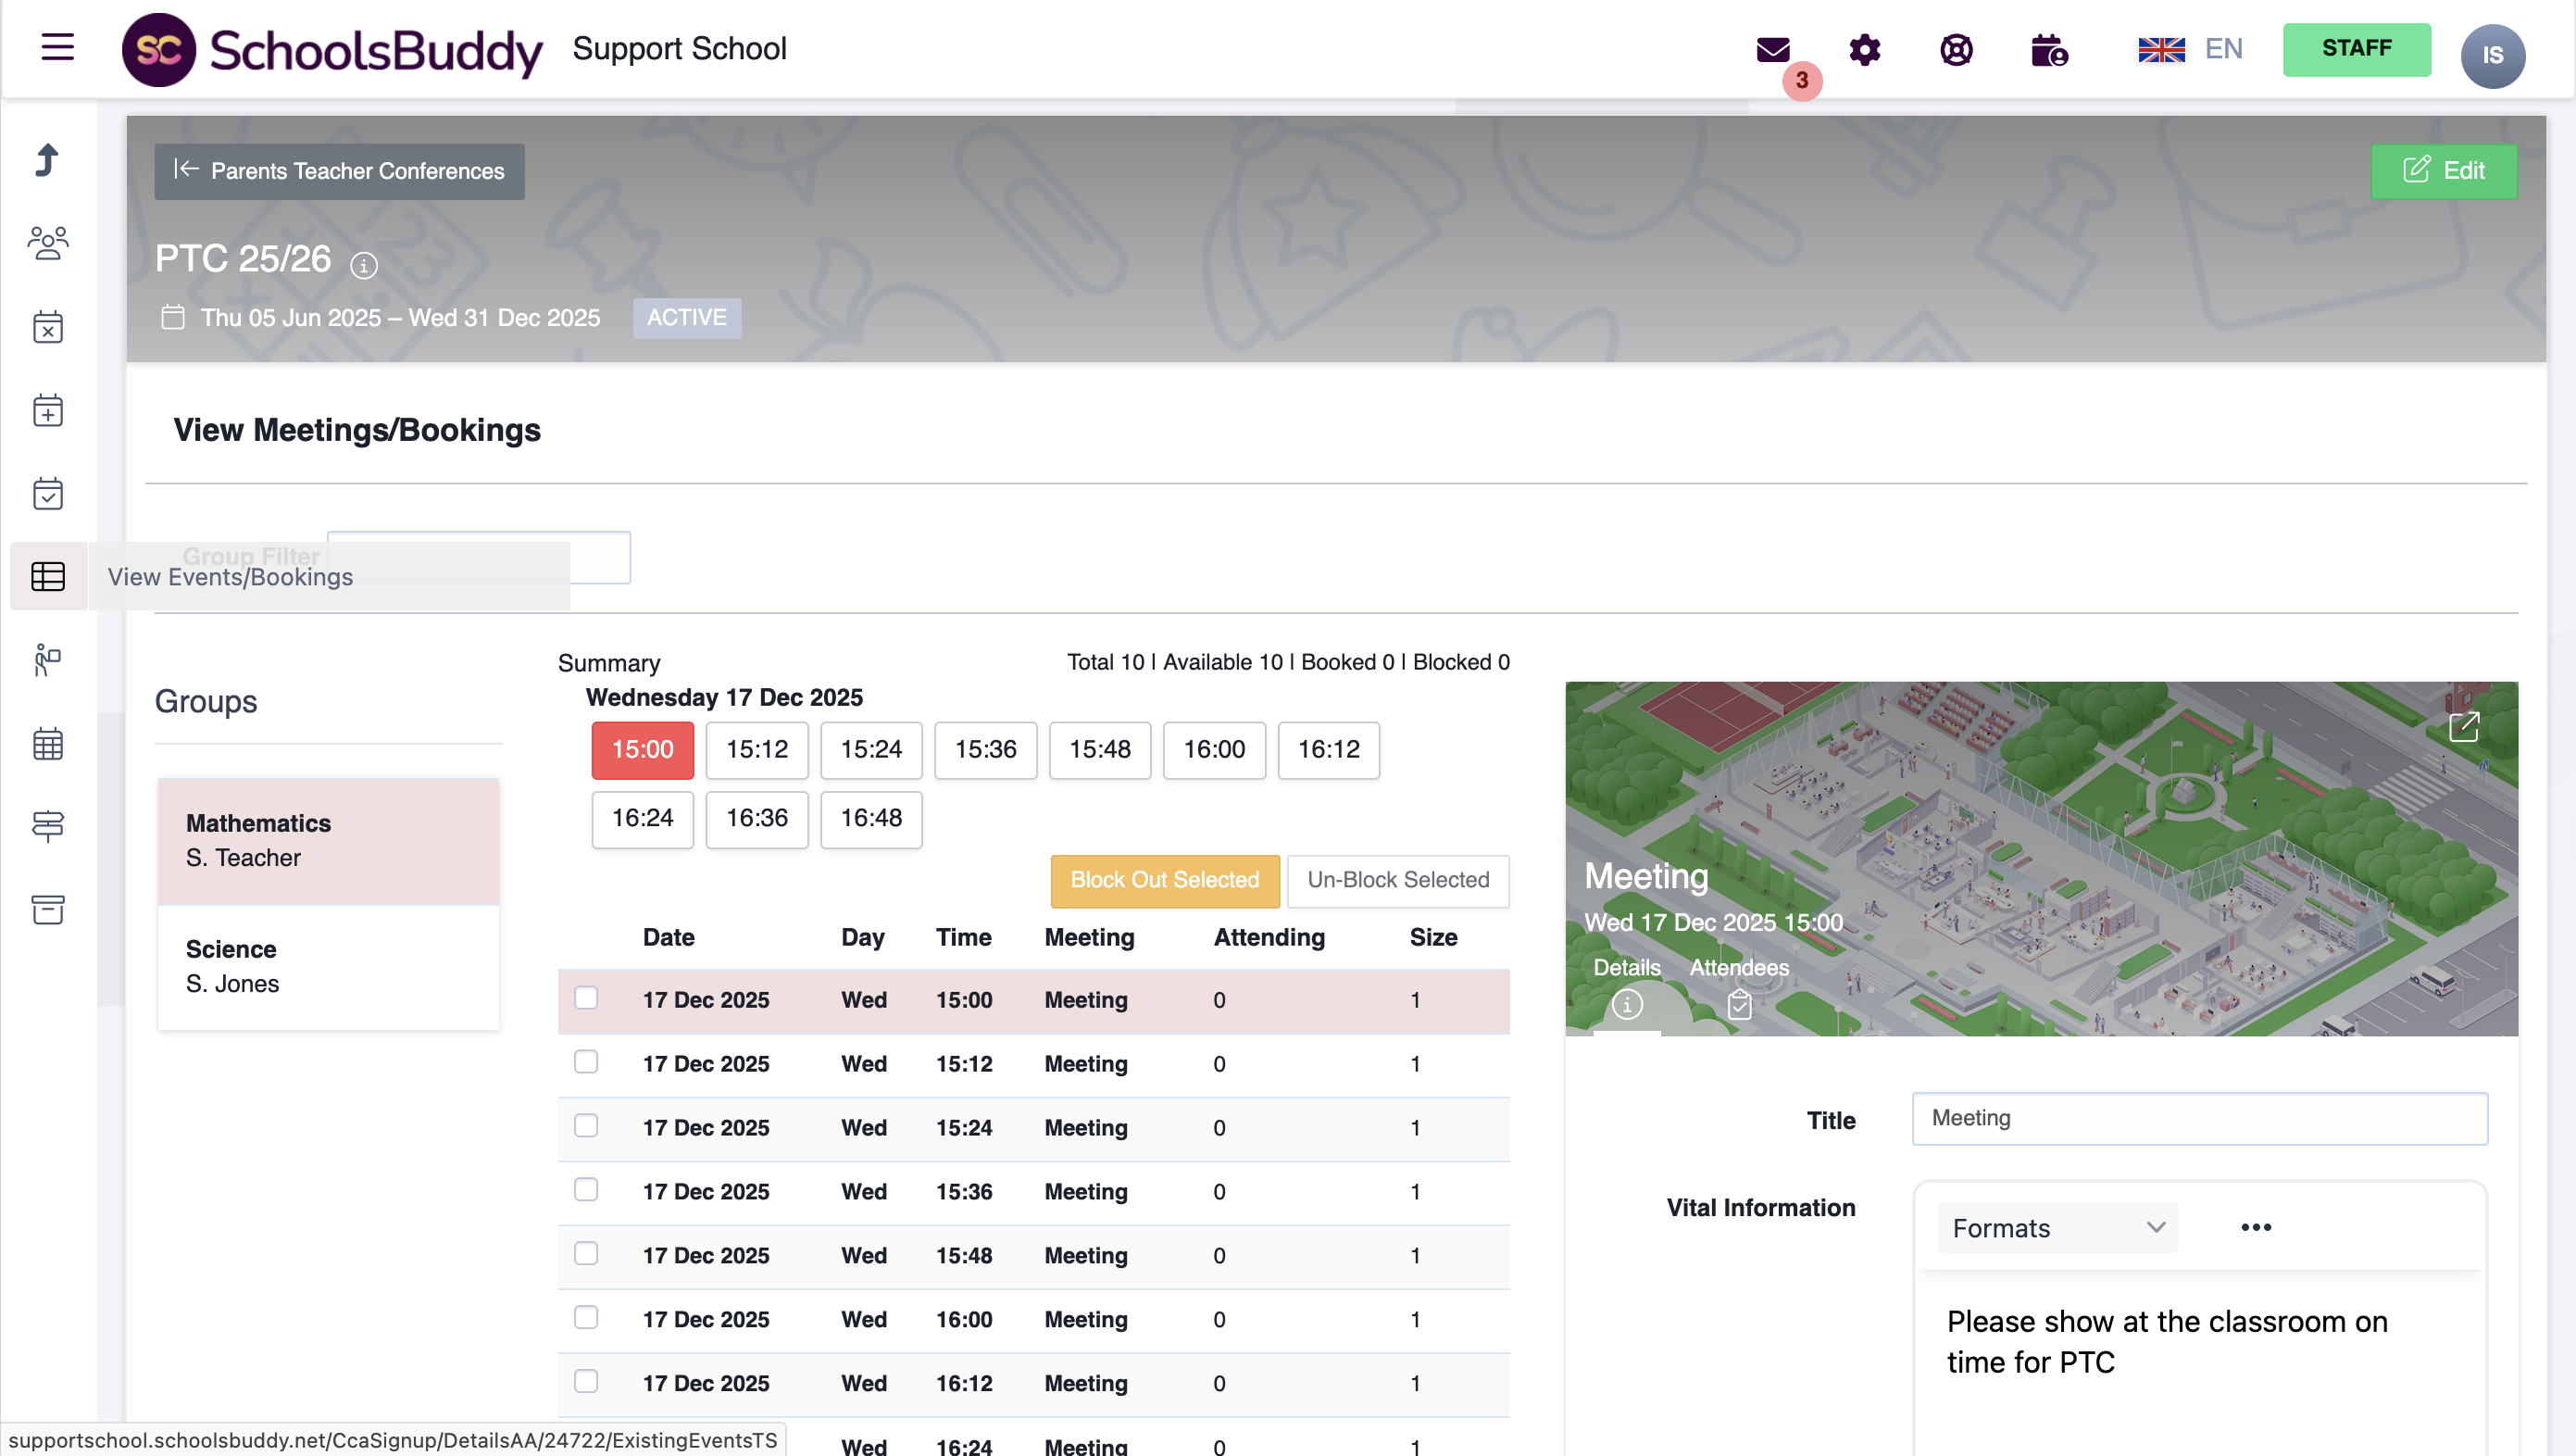
Task: Open the hamburger navigation menu
Action: [57, 47]
